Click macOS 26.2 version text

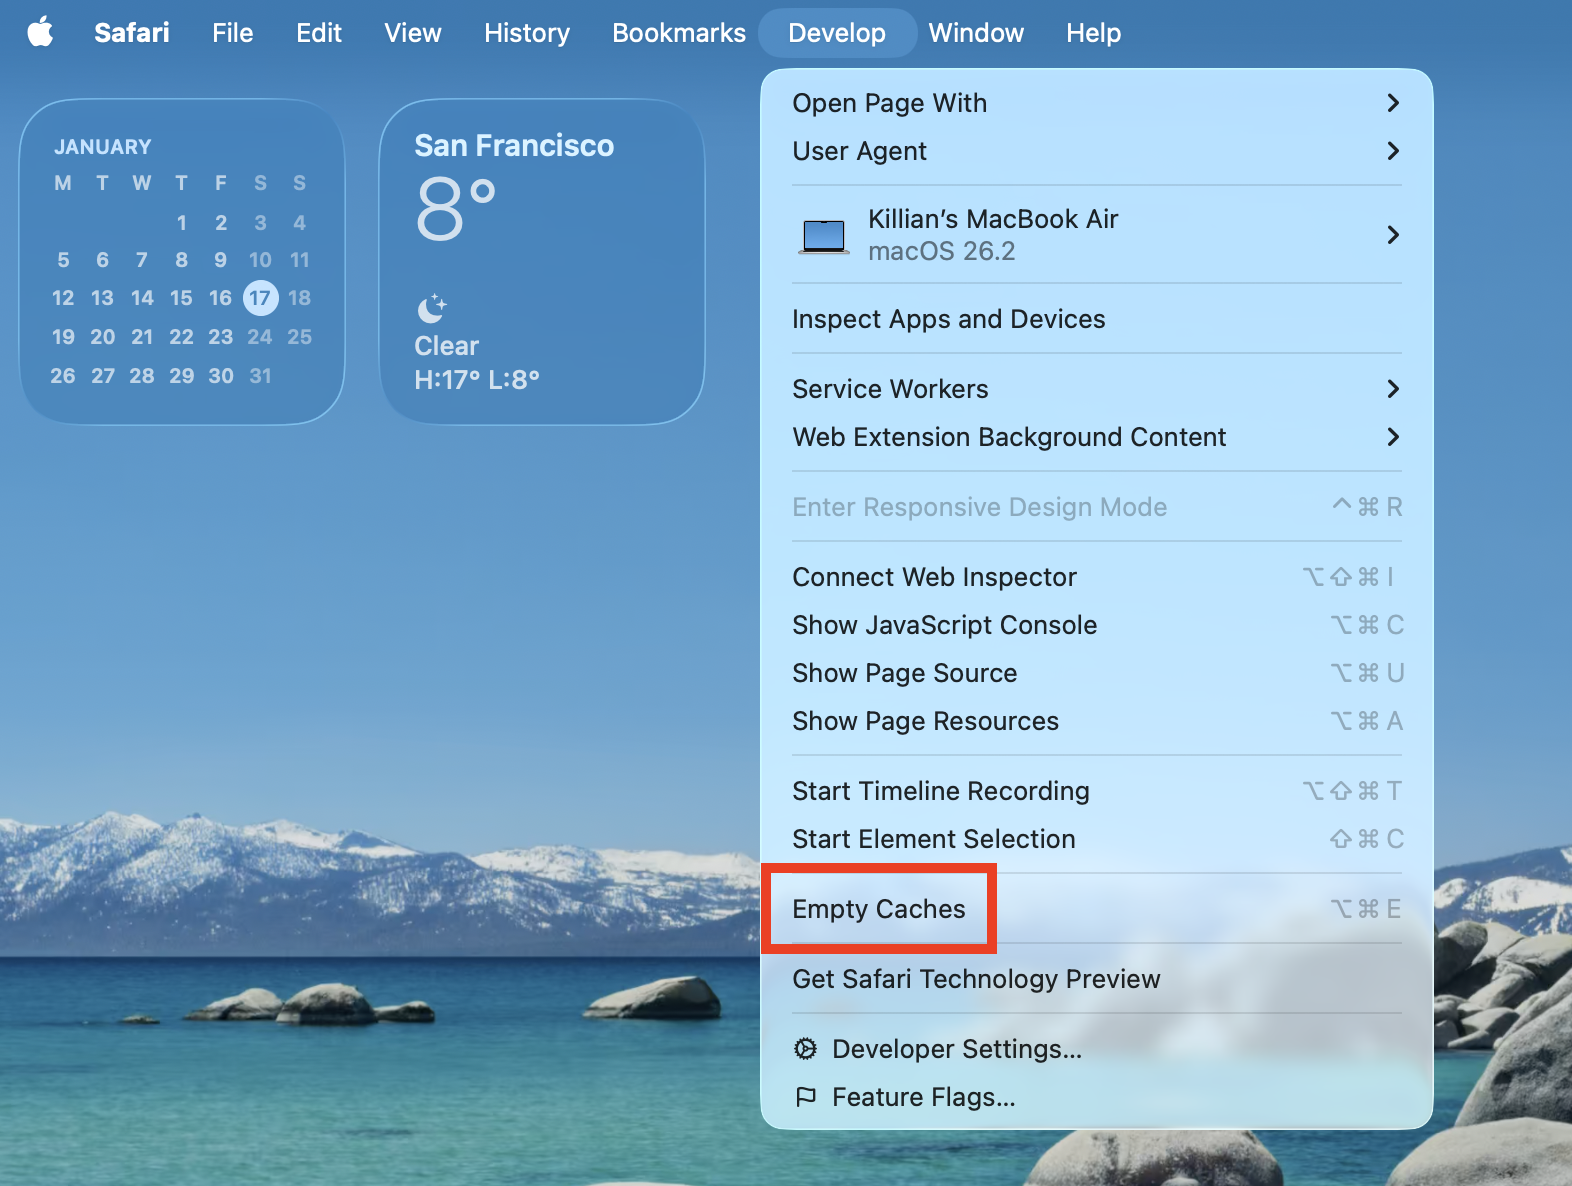point(942,251)
